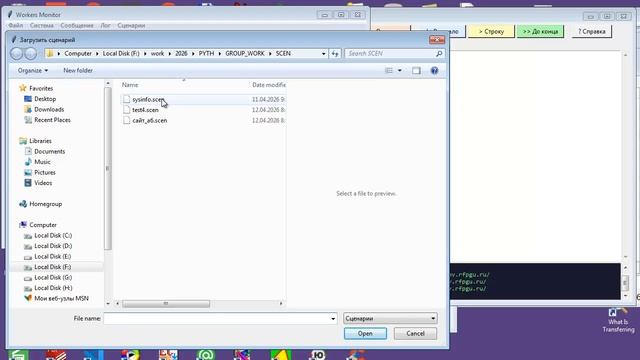Image resolution: width=640 pixels, height=360 pixels.
Task: Open Recent Places in navigation pane
Action: [52, 120]
